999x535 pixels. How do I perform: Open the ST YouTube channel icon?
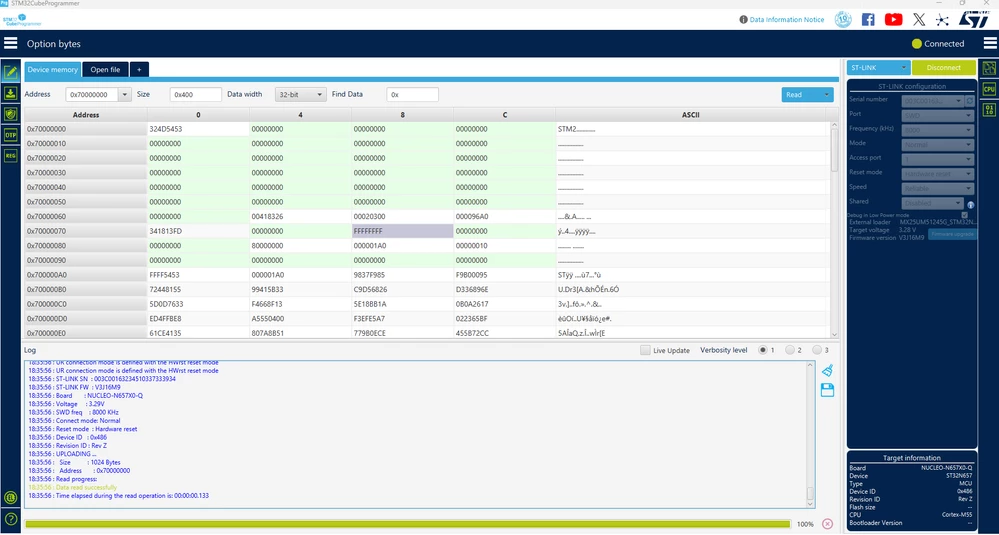(x=893, y=19)
